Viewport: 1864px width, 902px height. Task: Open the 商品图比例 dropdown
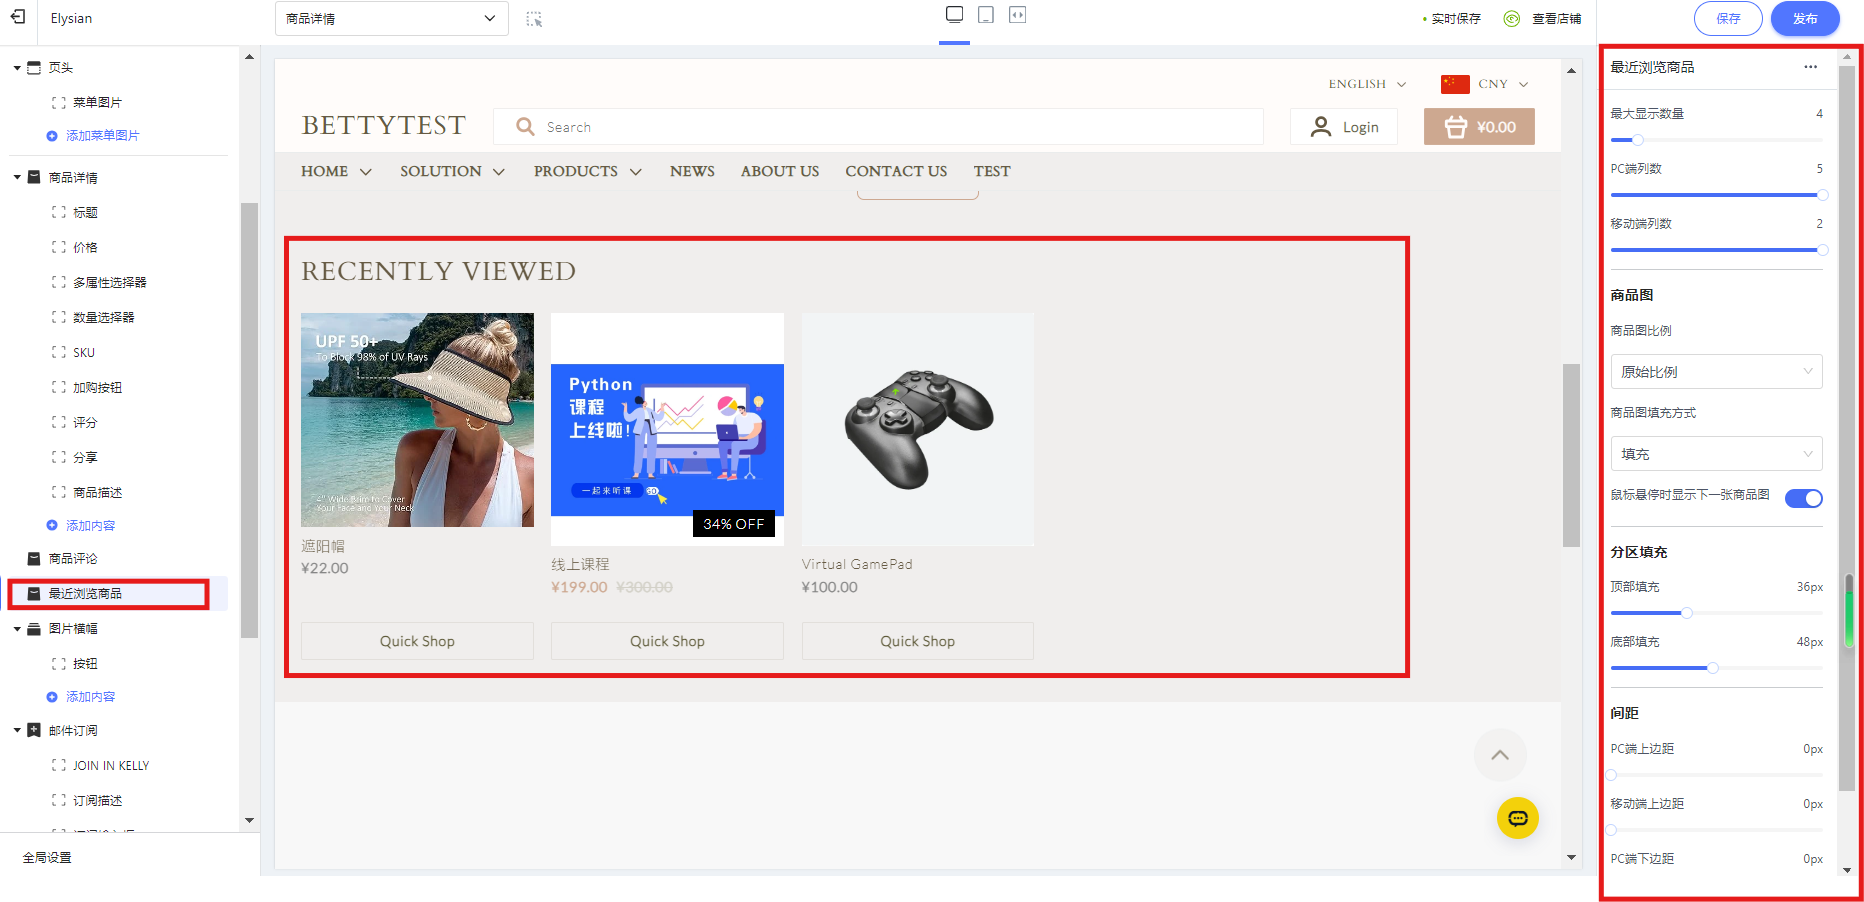(1716, 372)
